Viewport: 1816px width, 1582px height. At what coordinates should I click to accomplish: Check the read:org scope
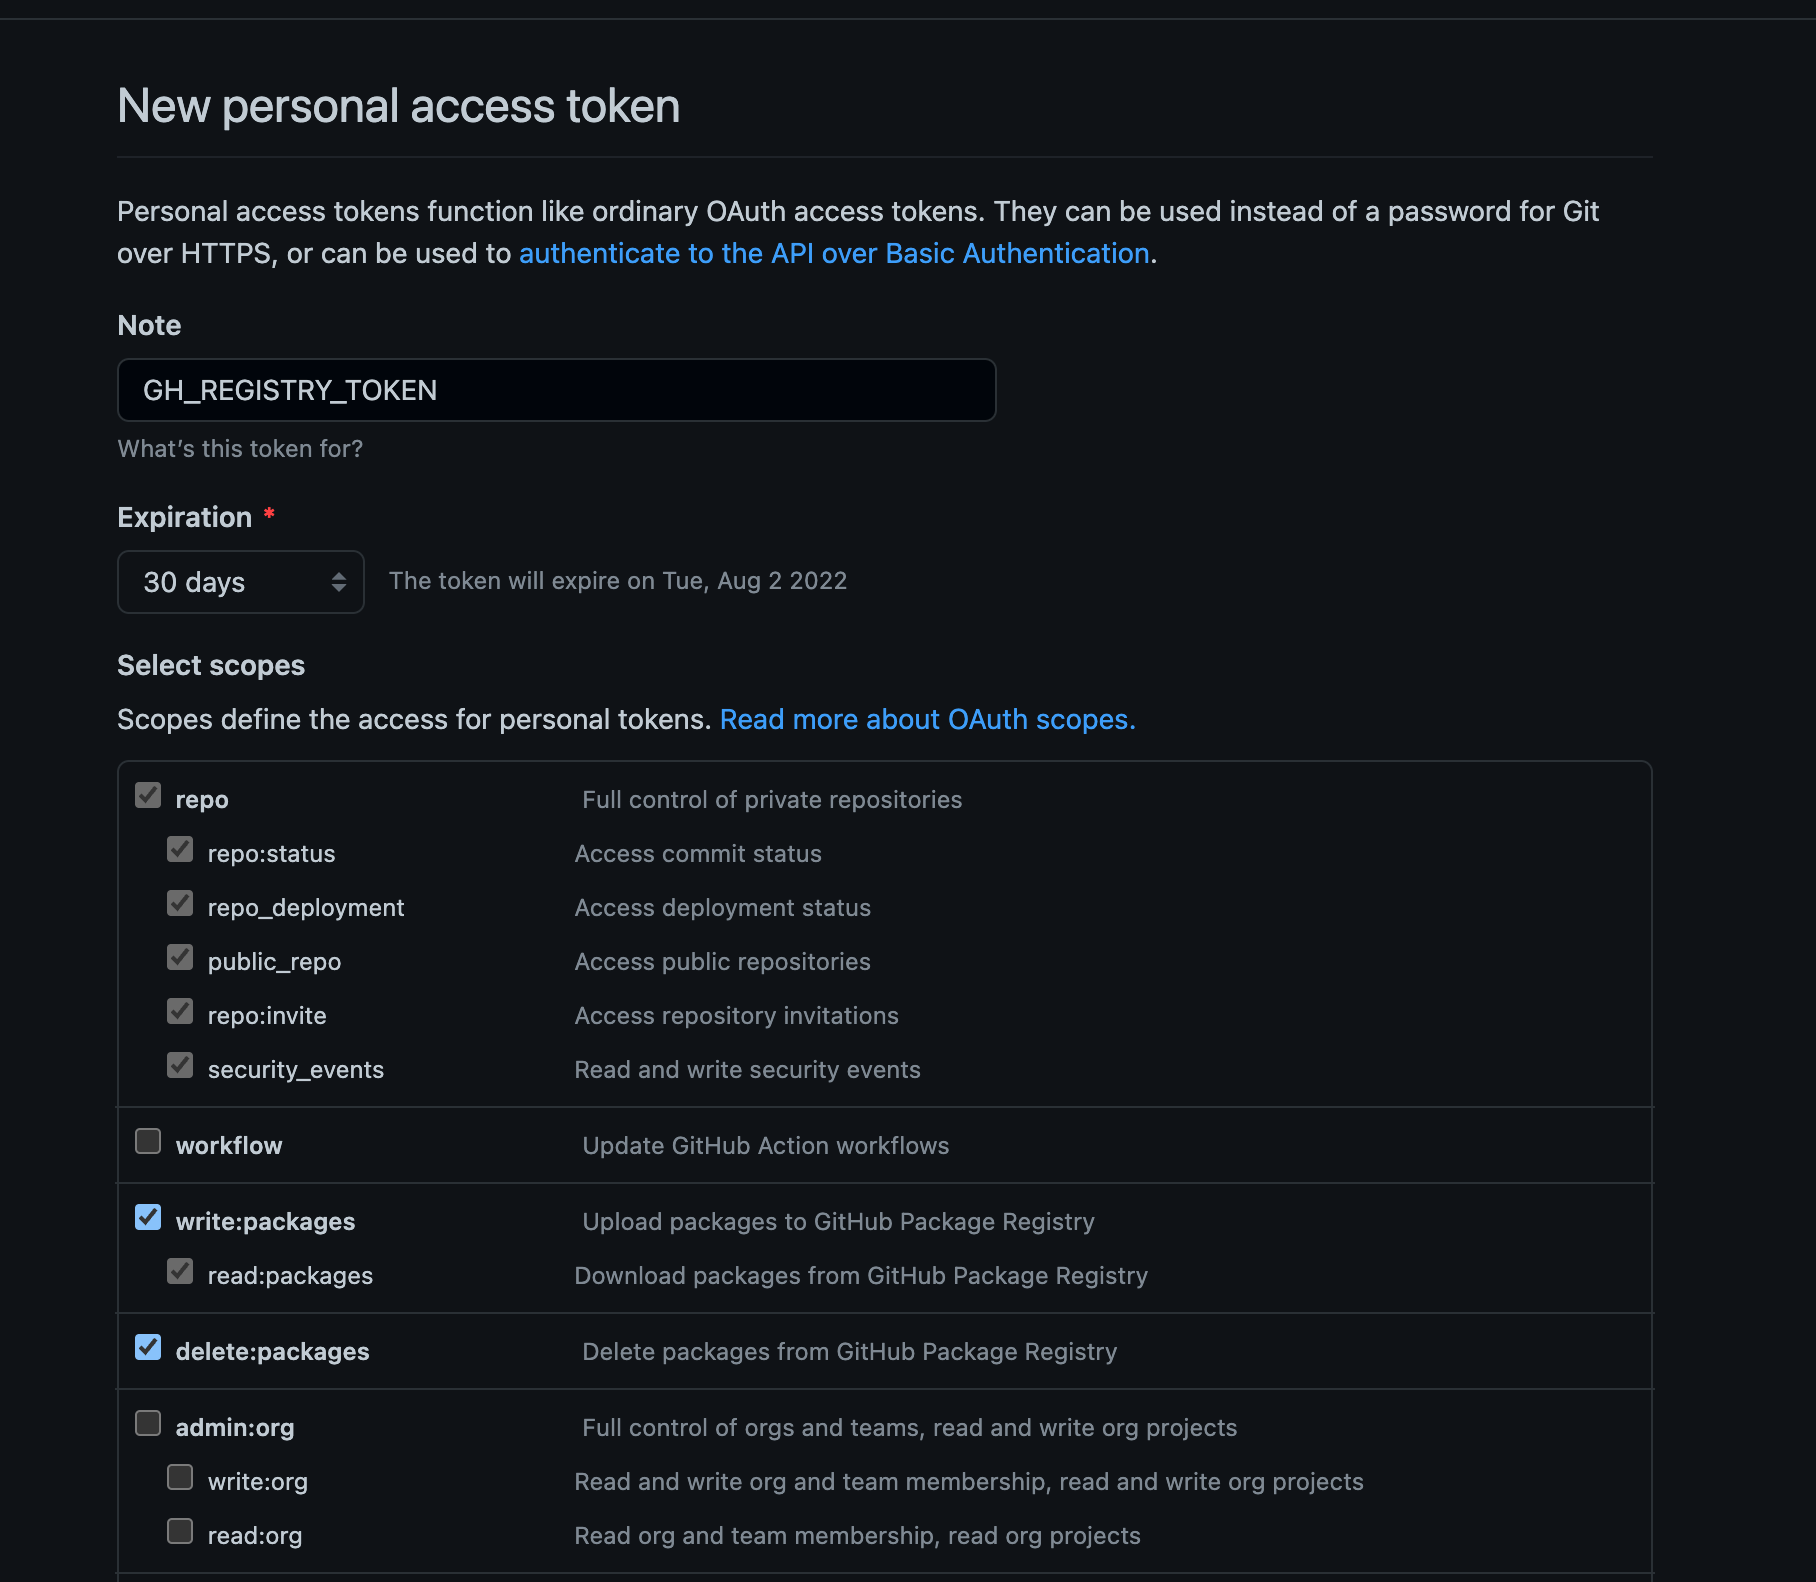[x=180, y=1532]
